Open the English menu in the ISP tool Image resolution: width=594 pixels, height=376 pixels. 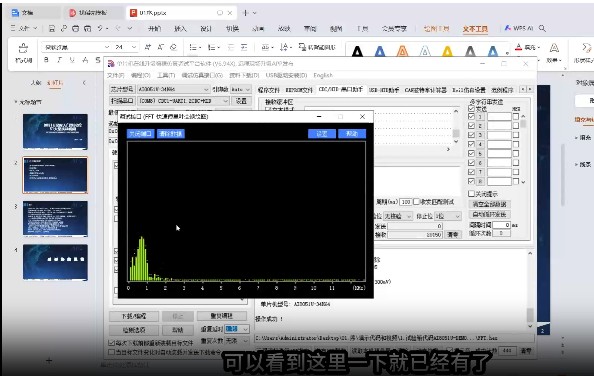323,75
